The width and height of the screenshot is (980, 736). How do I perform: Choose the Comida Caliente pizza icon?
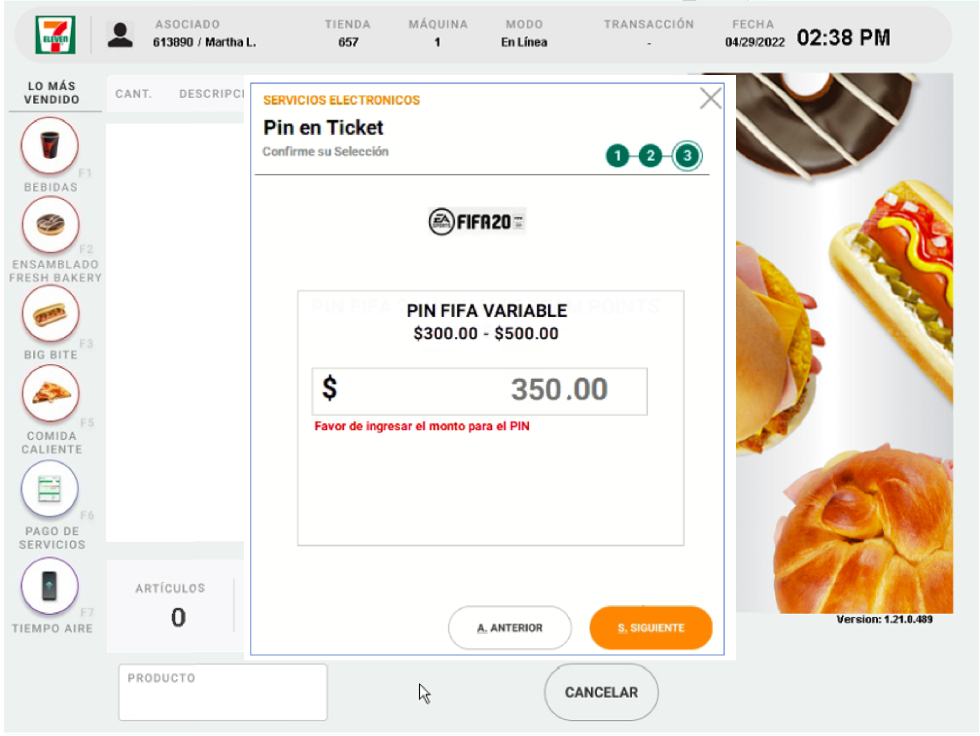click(50, 393)
